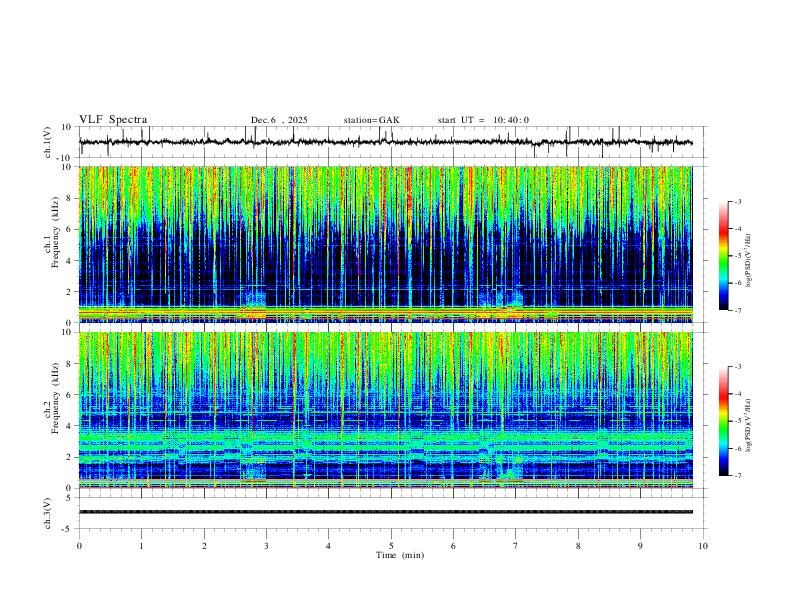The width and height of the screenshot is (792, 612).
Task: Click the log(PSD) label beside ch.2 colorbar
Action: pos(748,425)
